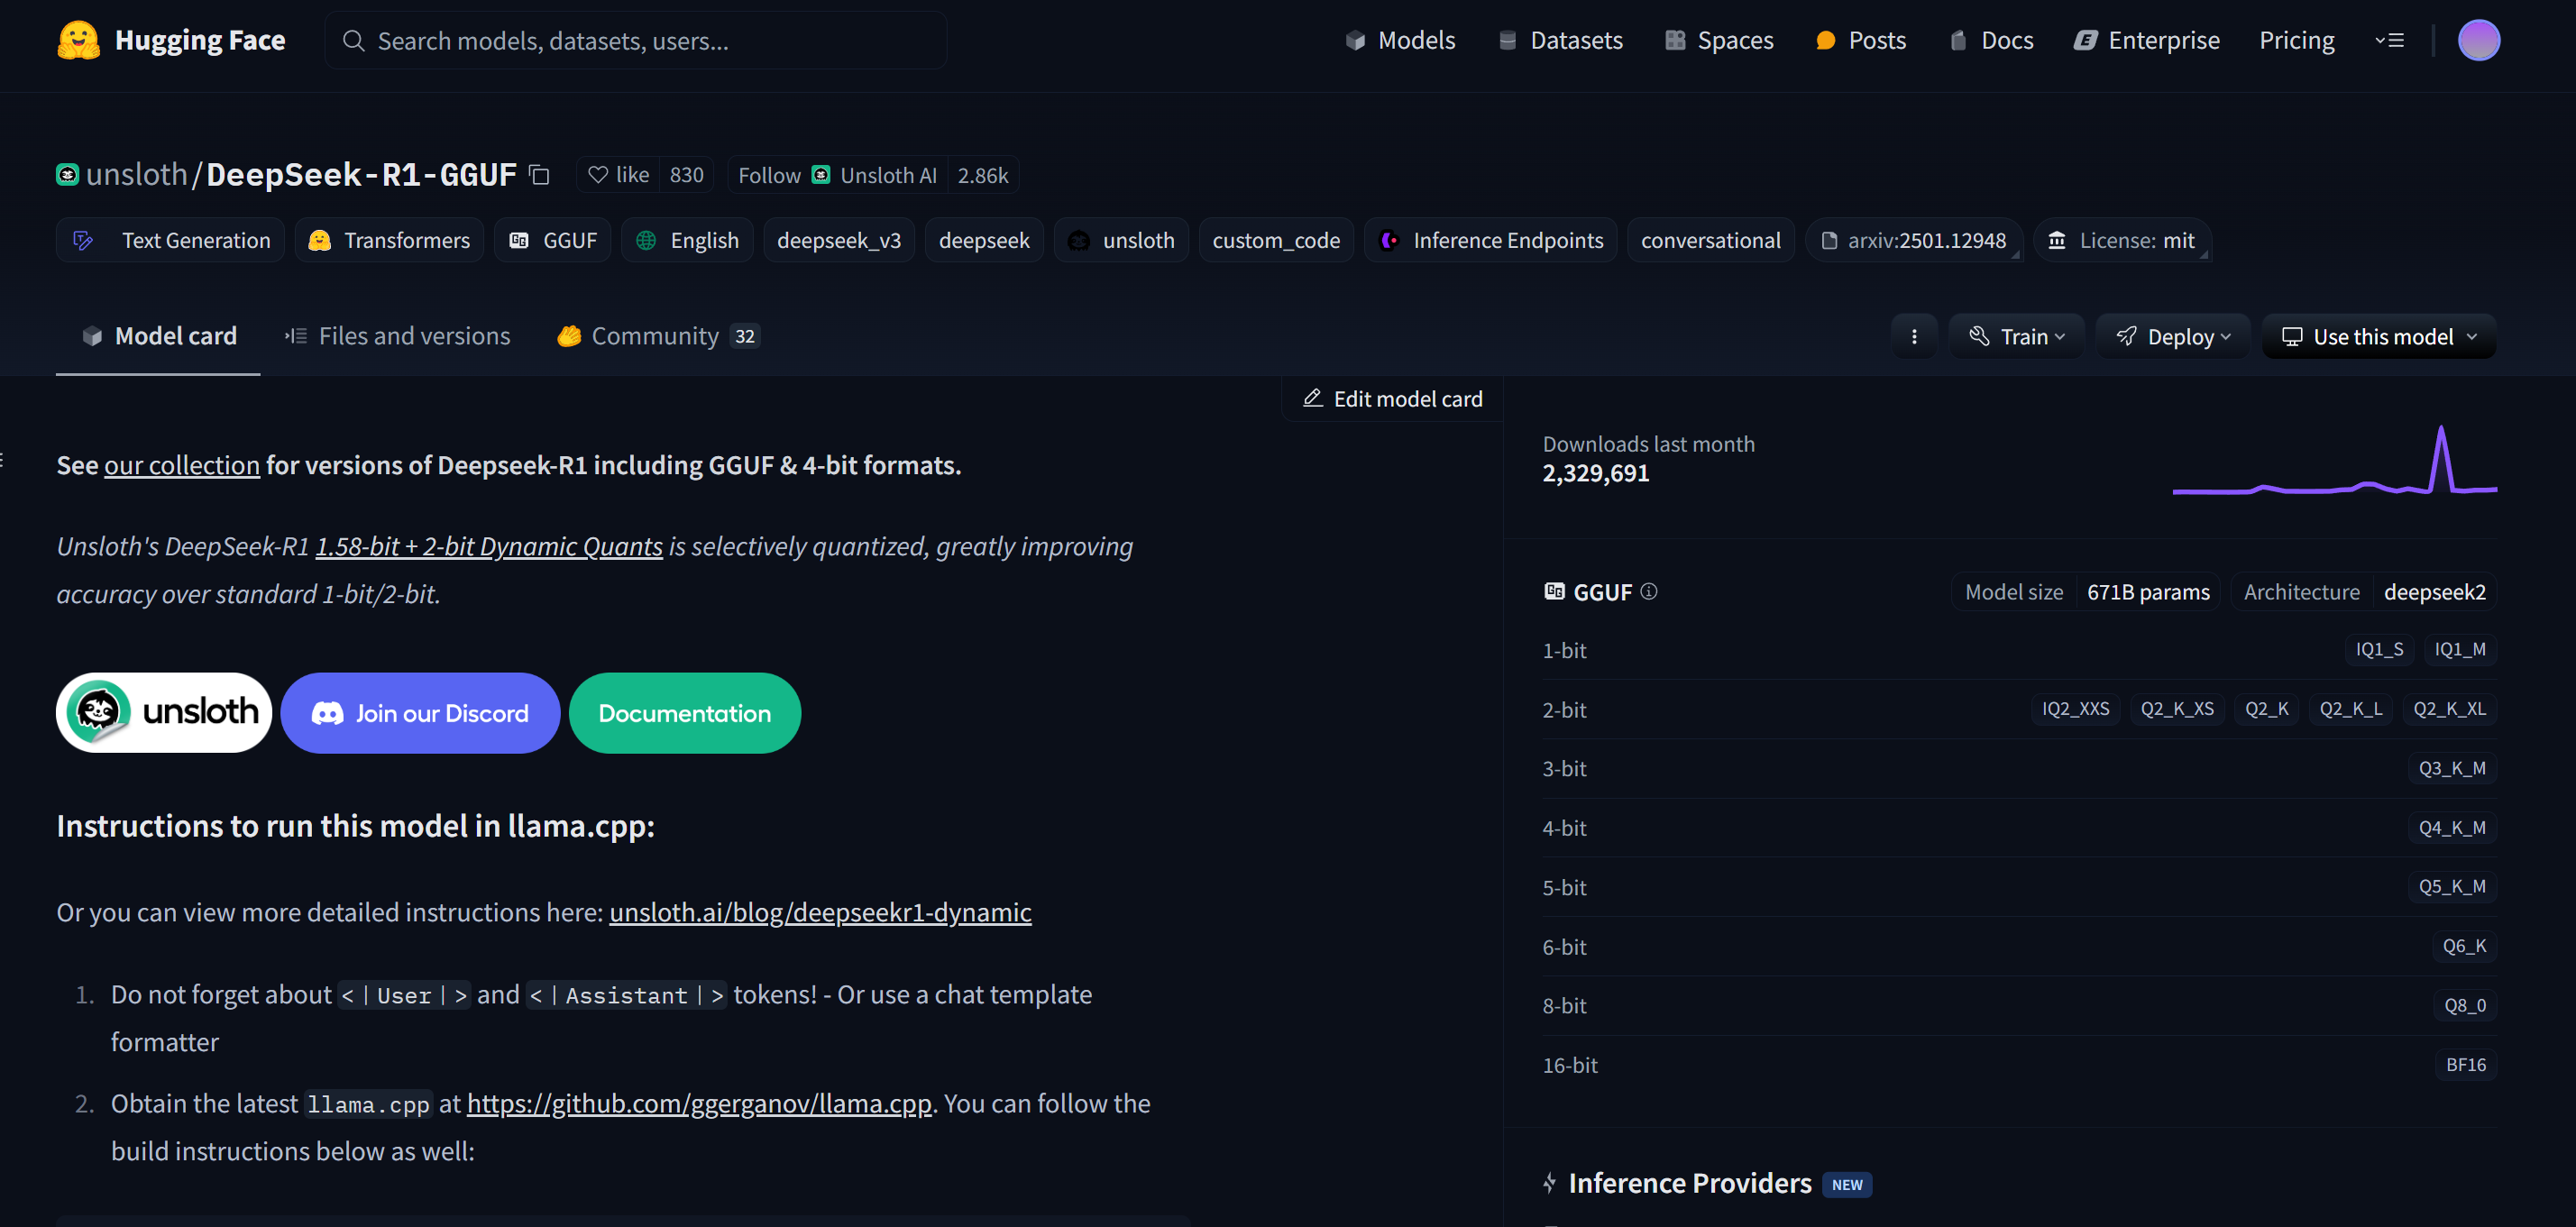Switch to Files and versions tab
The height and width of the screenshot is (1227, 2576).
coord(397,336)
